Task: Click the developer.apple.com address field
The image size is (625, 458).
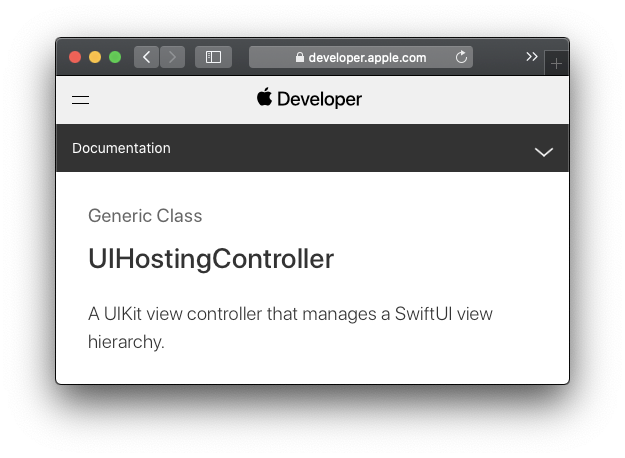Action: click(x=361, y=57)
